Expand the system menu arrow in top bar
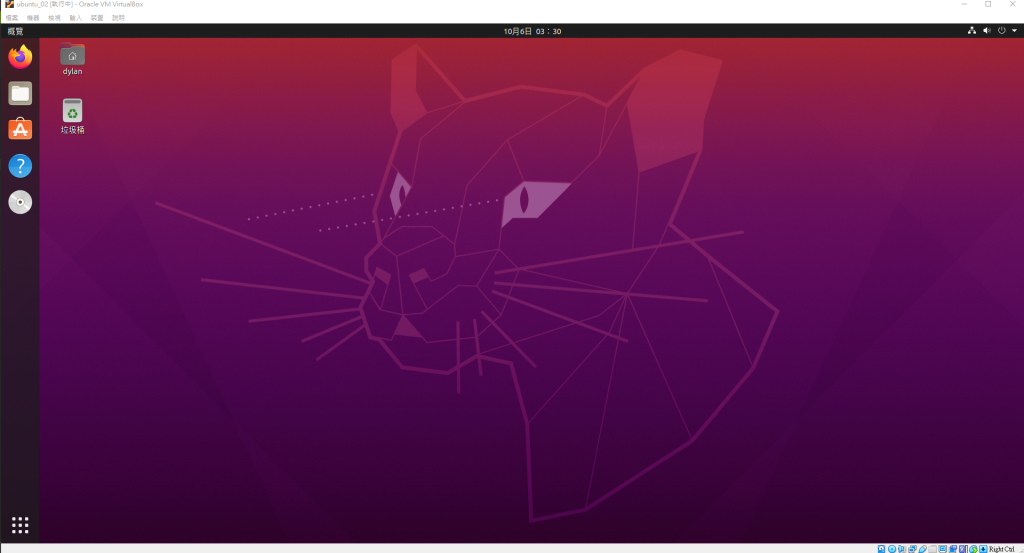 [1014, 31]
